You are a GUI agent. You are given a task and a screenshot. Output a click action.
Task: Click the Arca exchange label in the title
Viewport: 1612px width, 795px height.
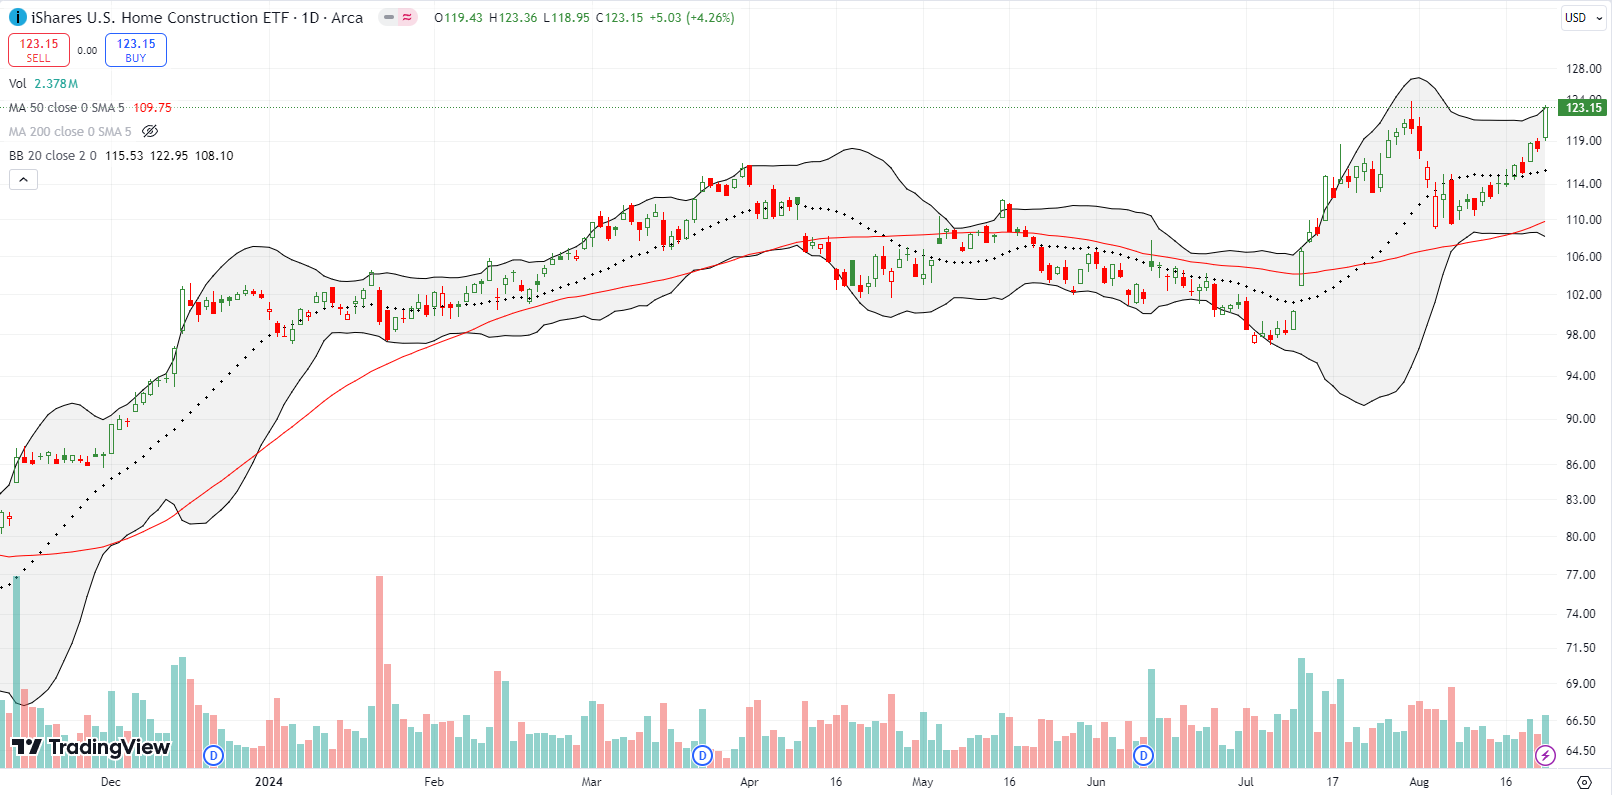(347, 17)
